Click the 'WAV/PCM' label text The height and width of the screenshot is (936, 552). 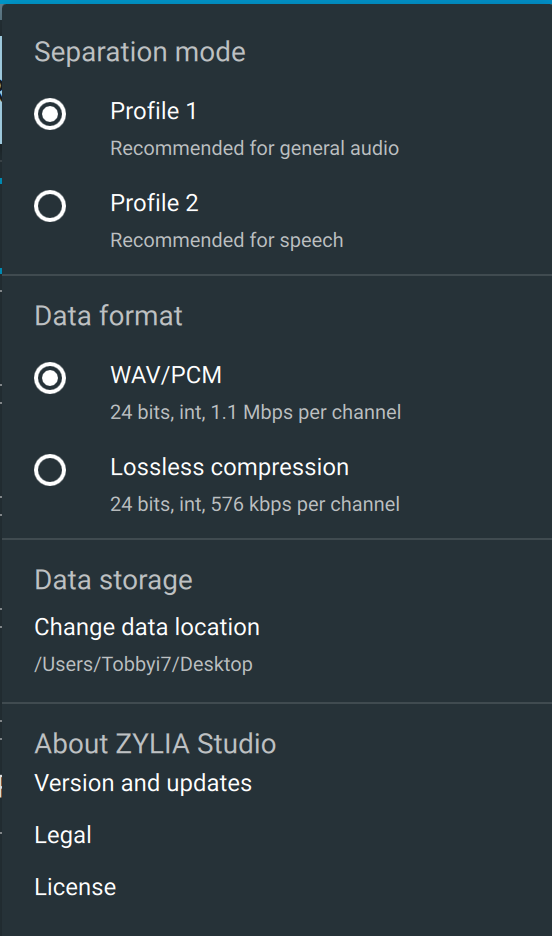(x=166, y=375)
